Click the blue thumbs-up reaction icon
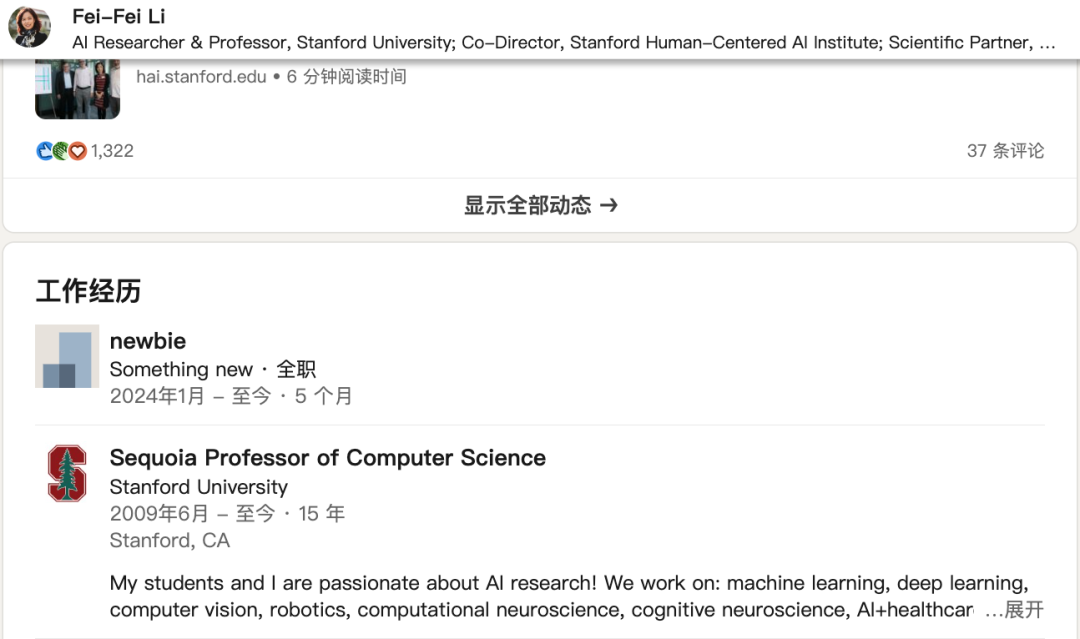This screenshot has height=639, width=1080. [x=44, y=151]
